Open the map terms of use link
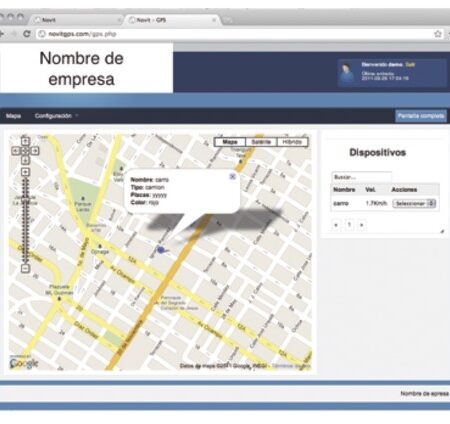 pyautogui.click(x=291, y=366)
